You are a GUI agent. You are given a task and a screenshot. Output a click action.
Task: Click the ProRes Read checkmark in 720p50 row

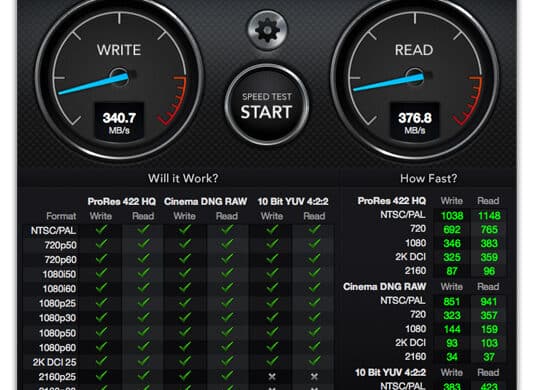(x=143, y=244)
